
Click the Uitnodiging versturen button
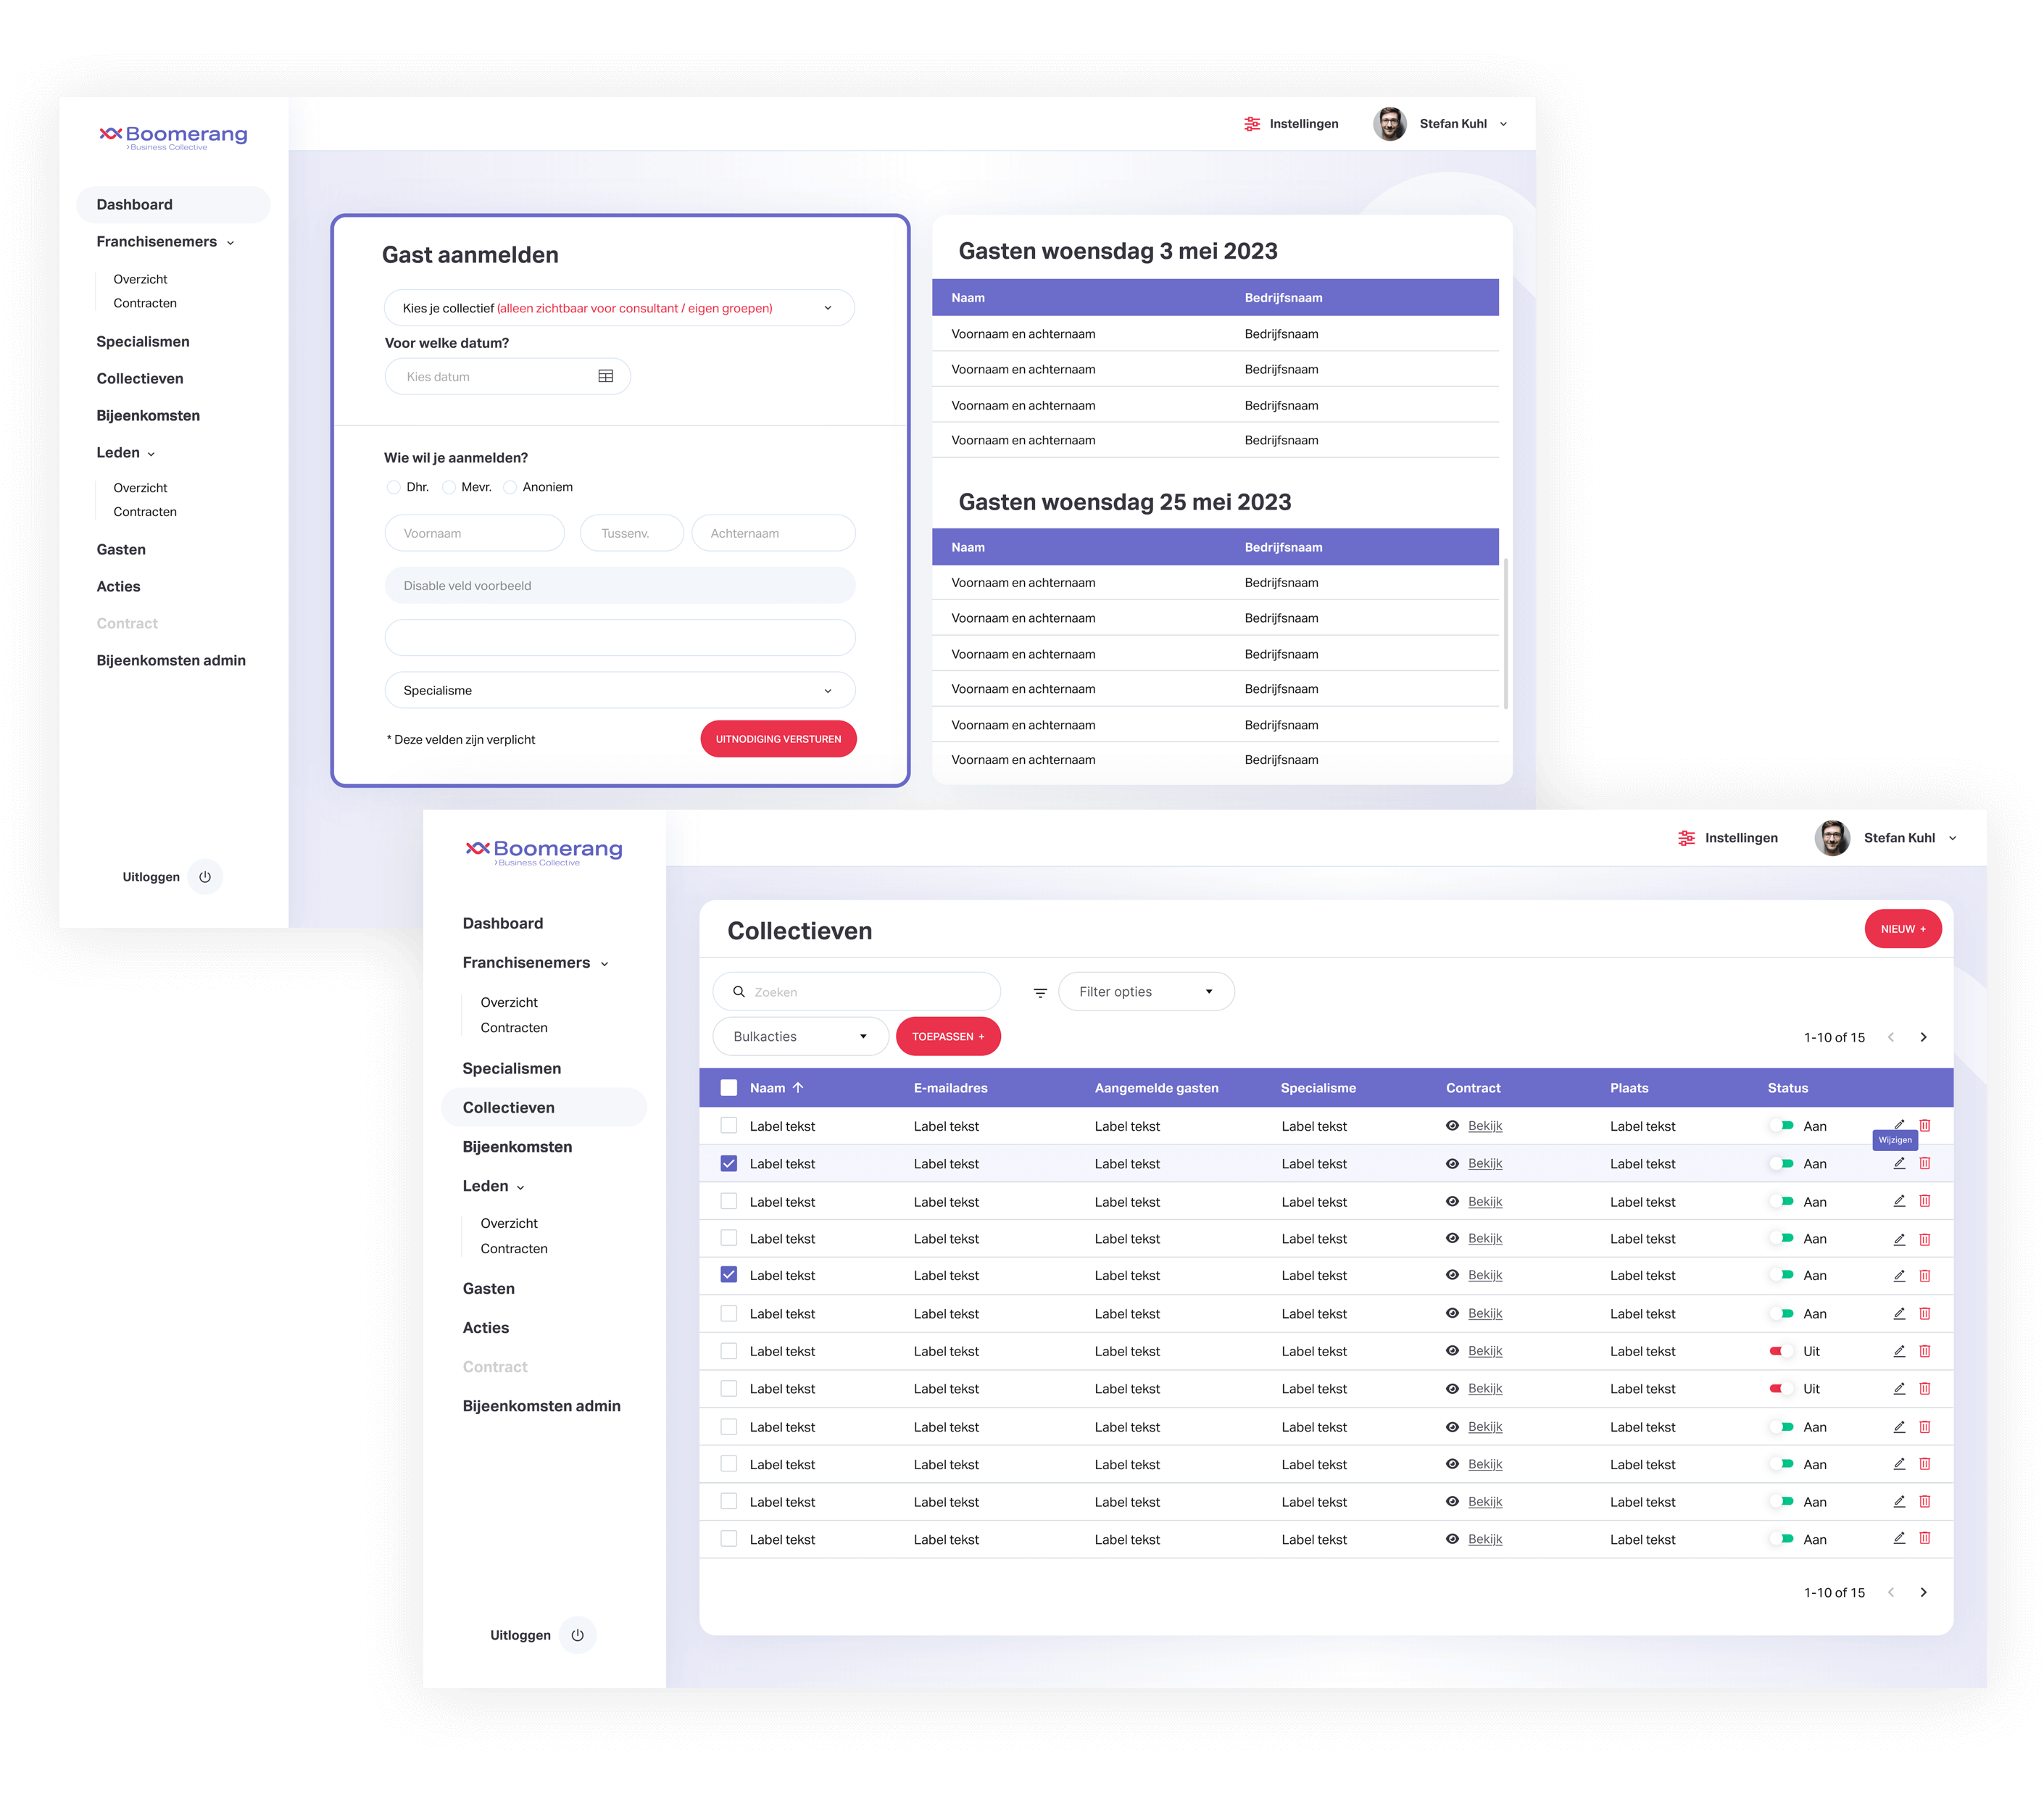point(778,739)
